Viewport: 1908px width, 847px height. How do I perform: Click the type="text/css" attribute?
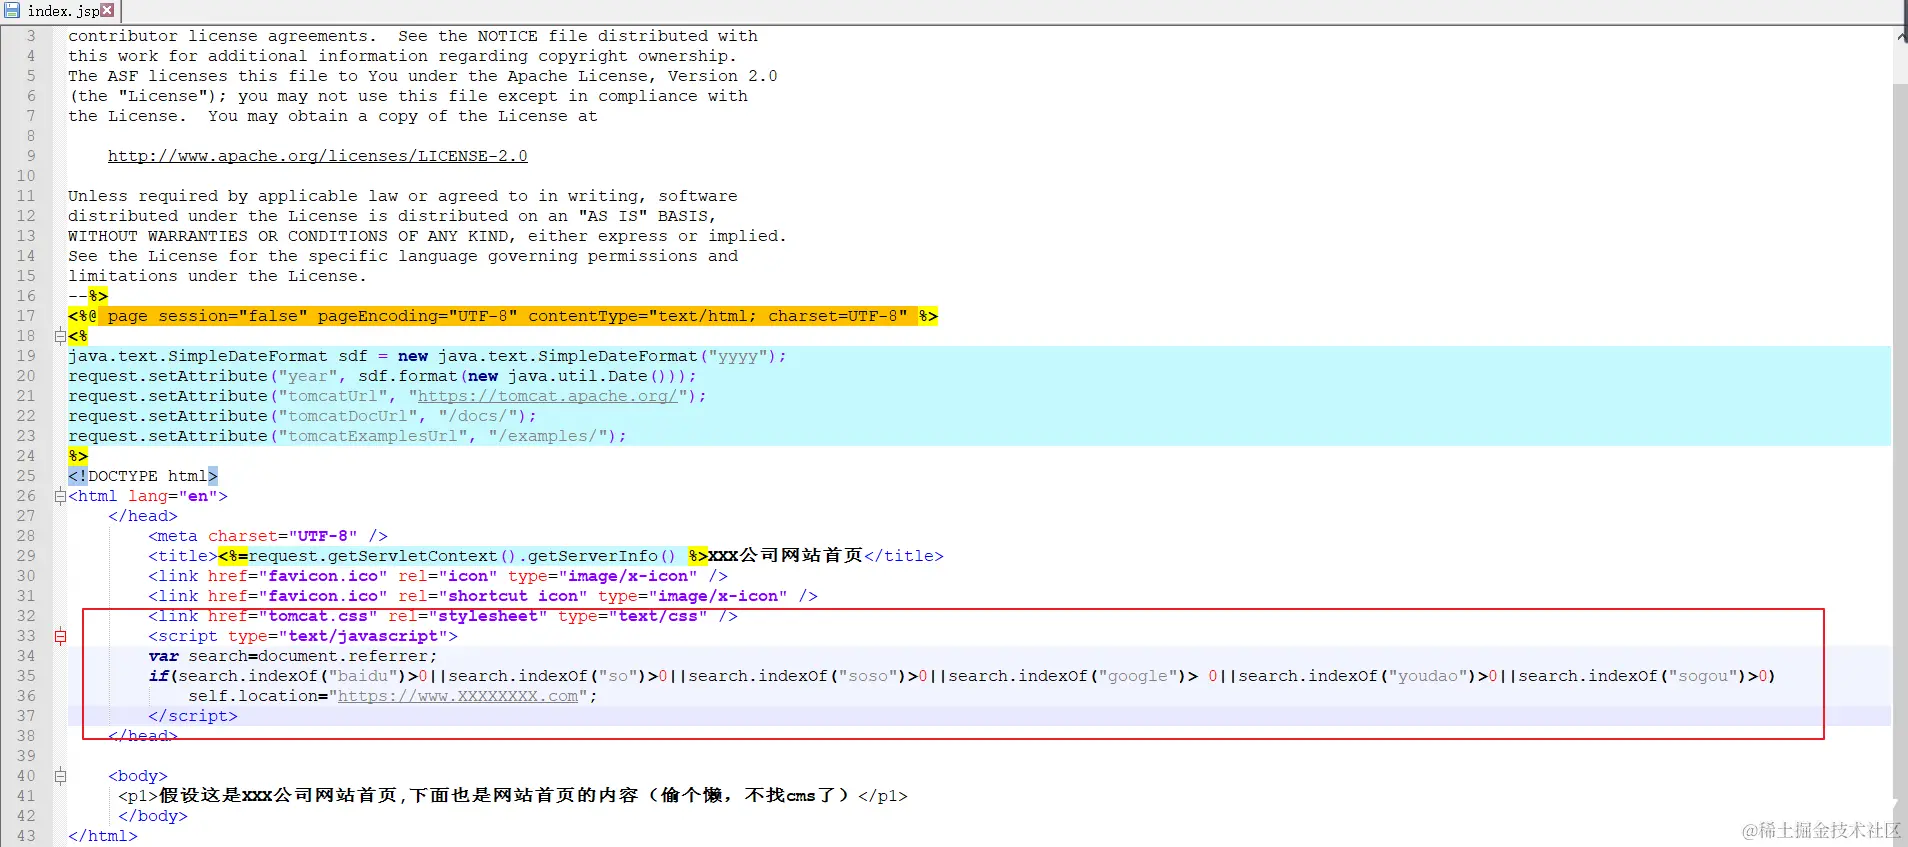[633, 616]
